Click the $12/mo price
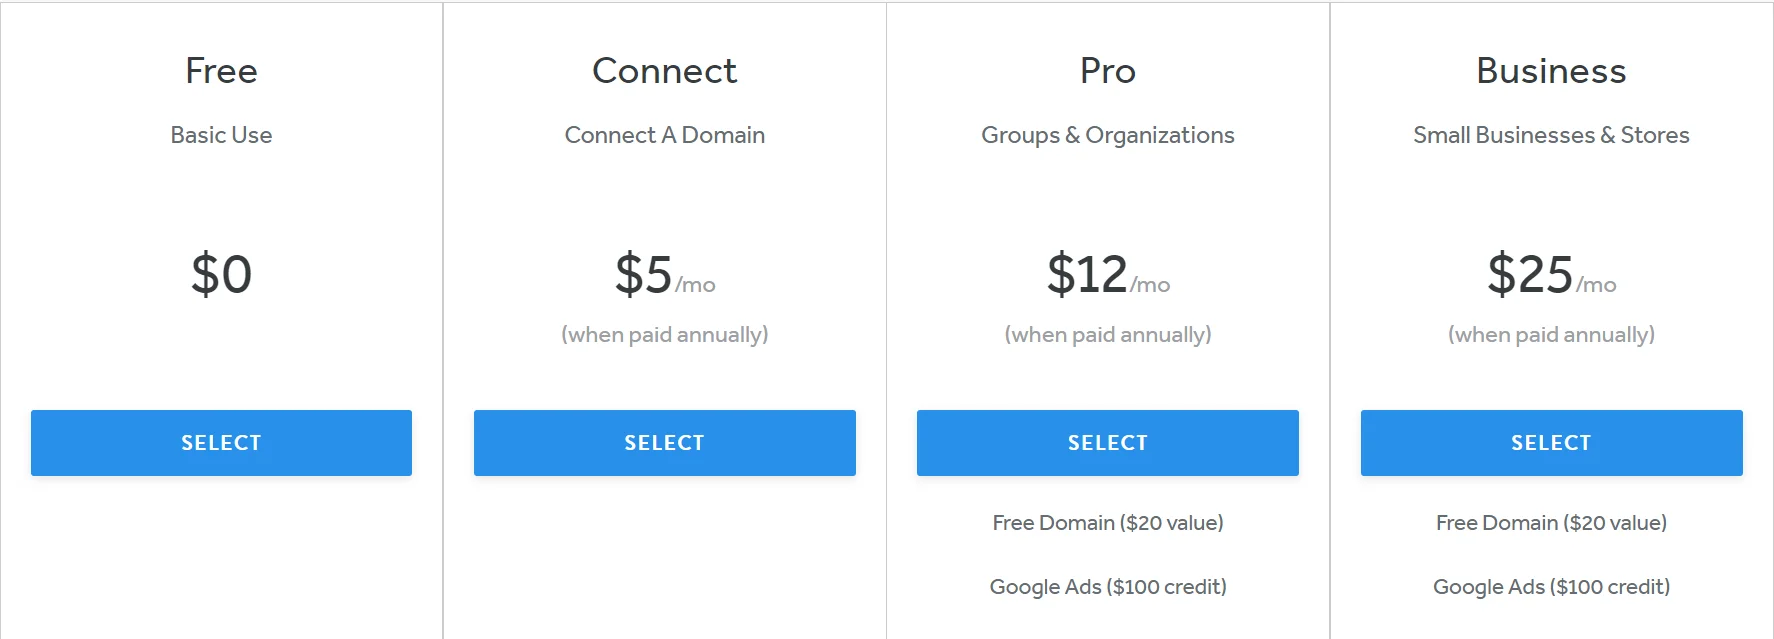 [1107, 274]
